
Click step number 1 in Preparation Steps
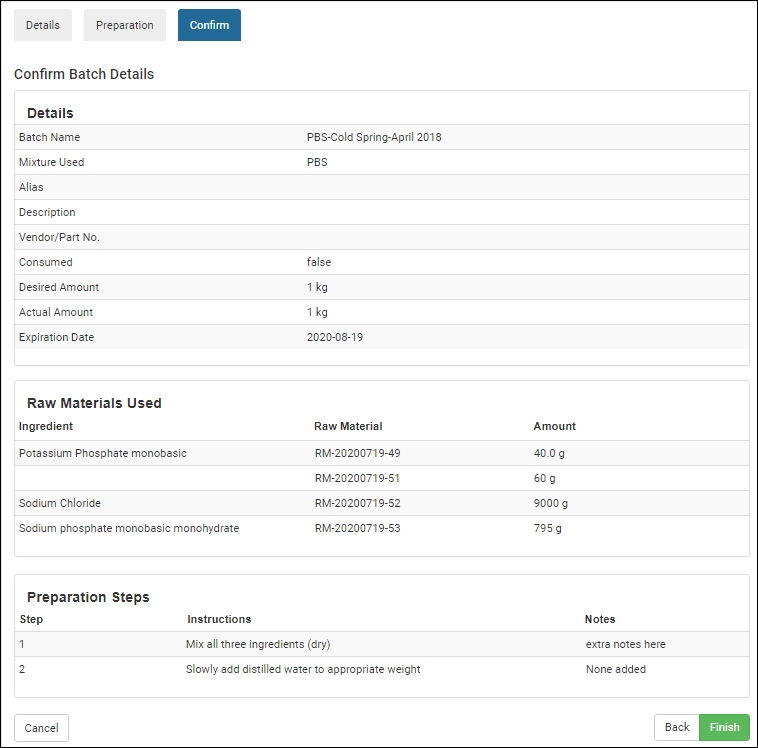22,644
